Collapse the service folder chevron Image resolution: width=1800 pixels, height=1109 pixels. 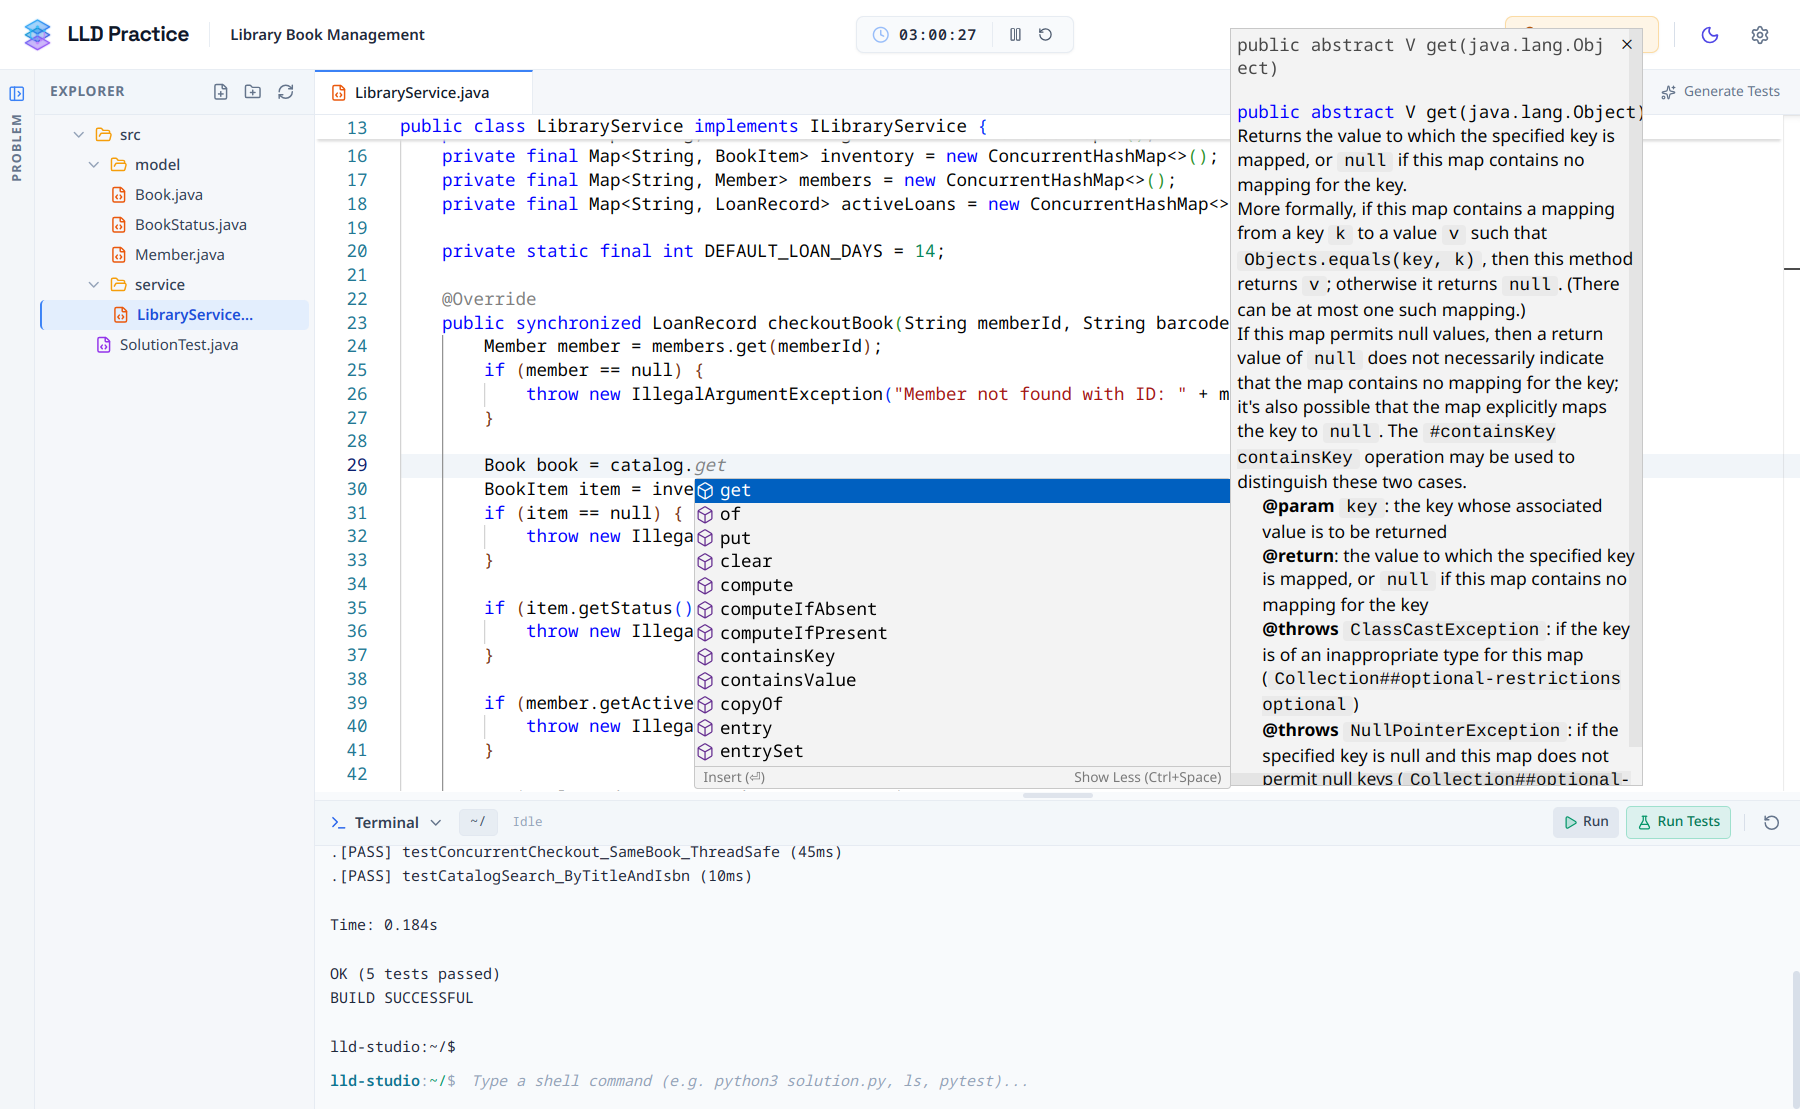pyautogui.click(x=94, y=284)
